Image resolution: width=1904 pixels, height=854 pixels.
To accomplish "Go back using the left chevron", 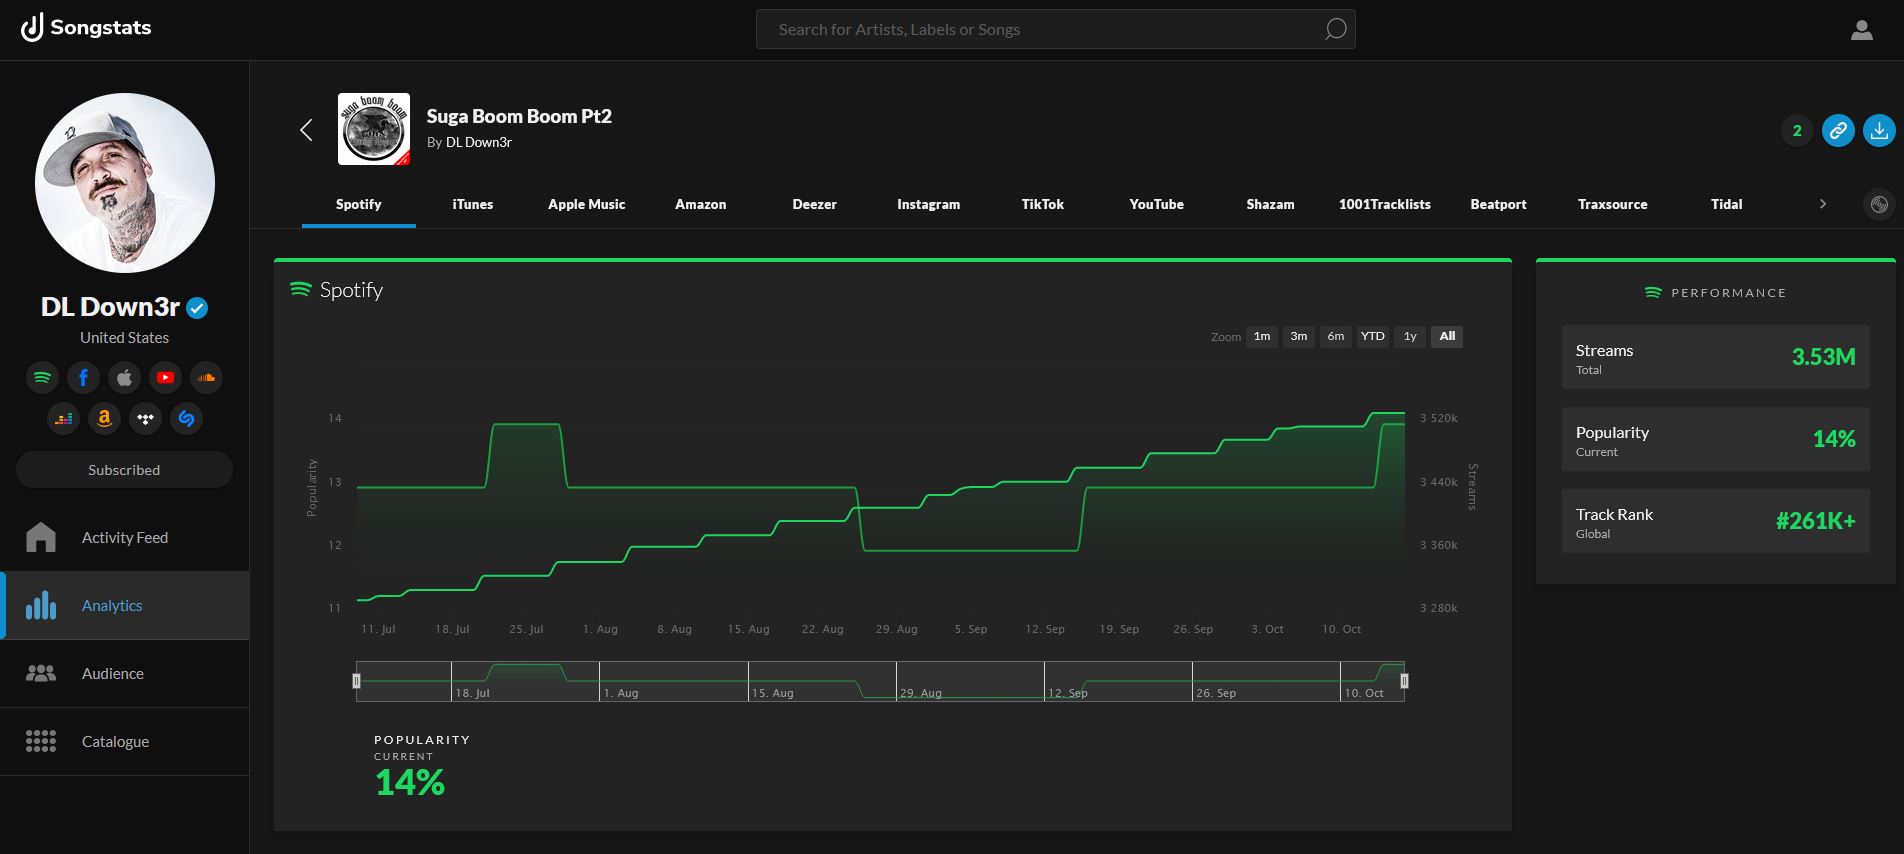I will coord(307,130).
